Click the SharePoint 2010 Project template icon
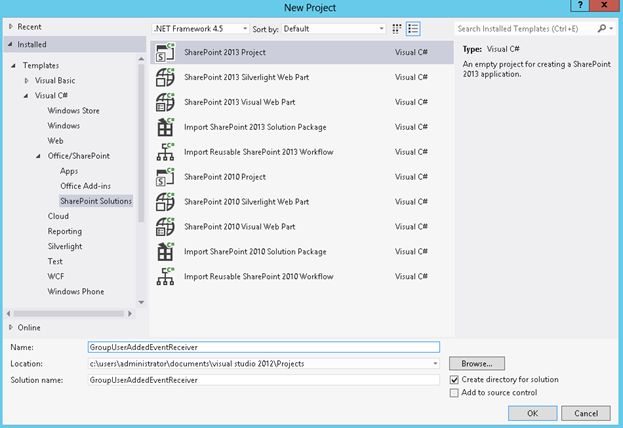623x428 pixels. [165, 177]
